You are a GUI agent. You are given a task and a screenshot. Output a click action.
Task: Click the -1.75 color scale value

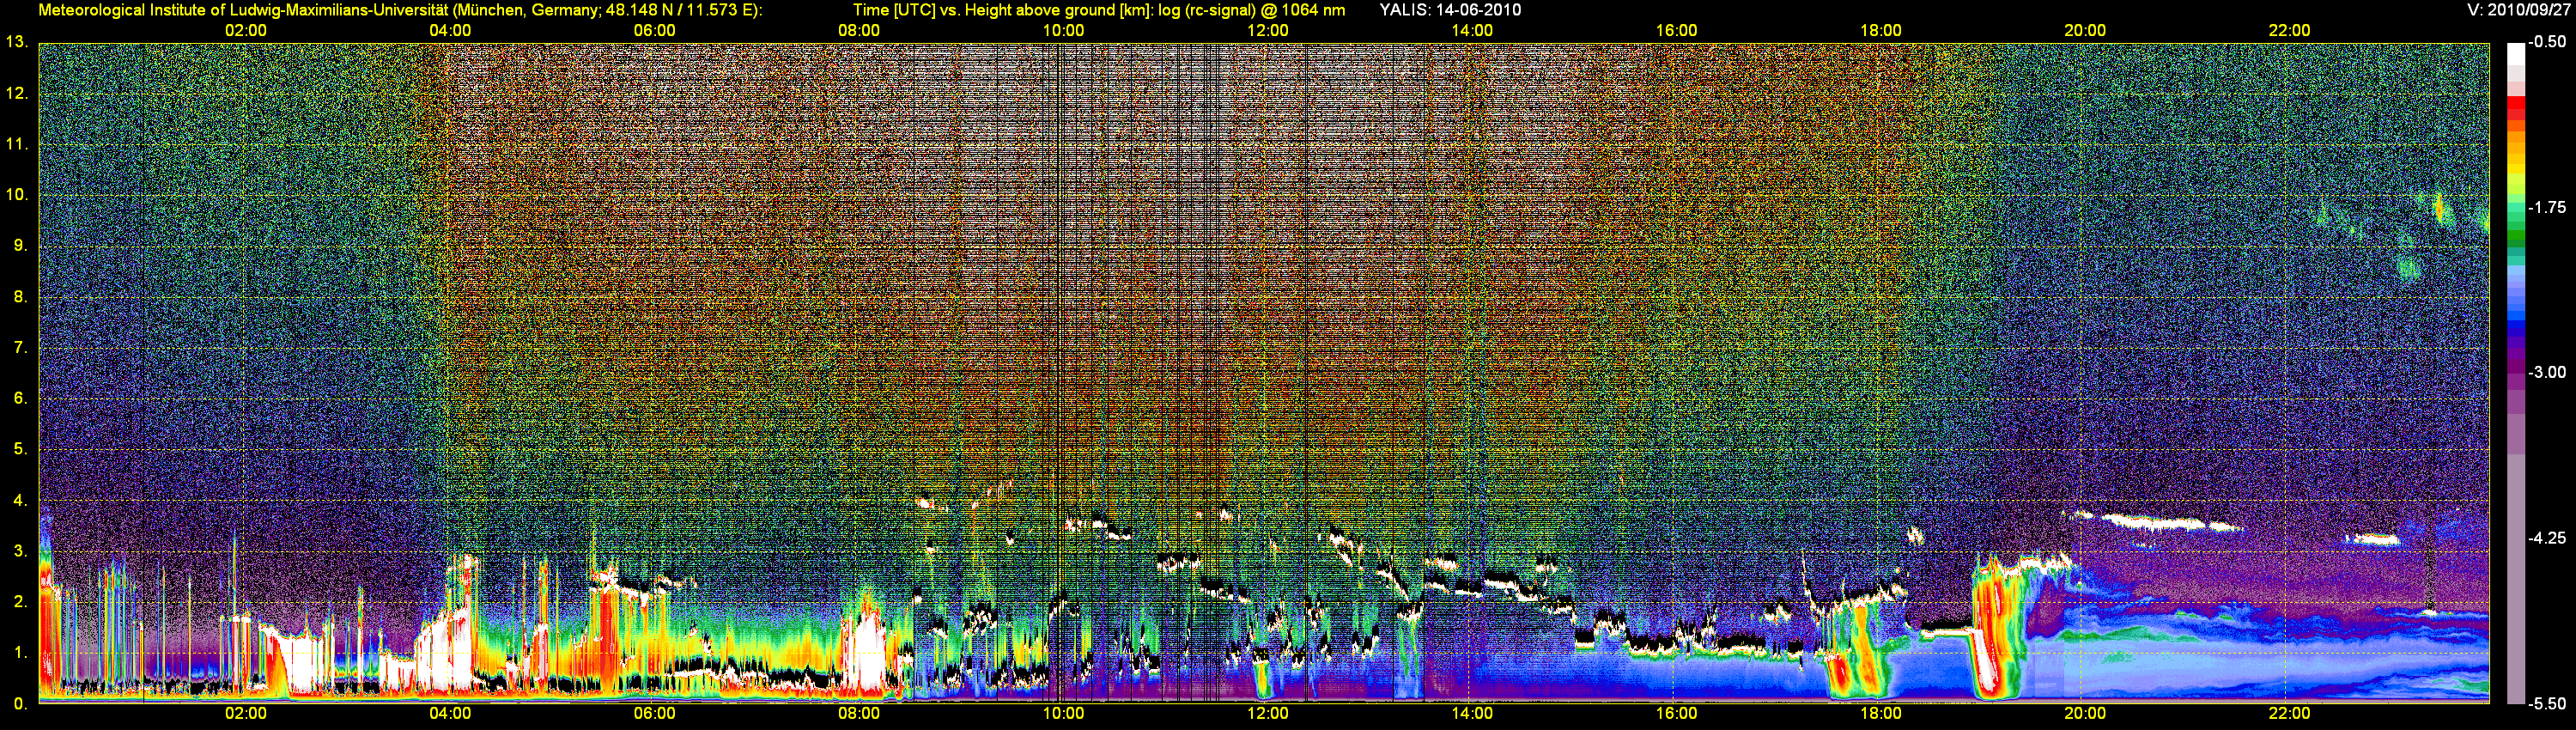2547,207
